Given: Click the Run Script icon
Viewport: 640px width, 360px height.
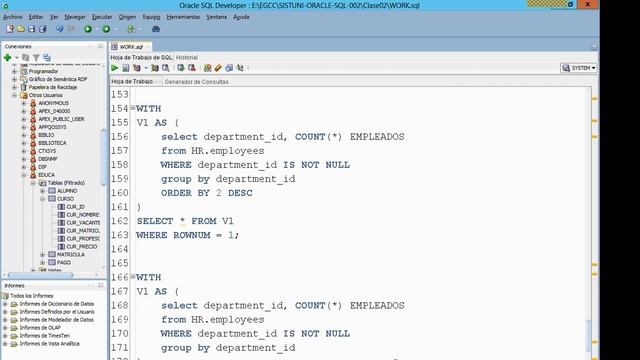Looking at the screenshot, I should click(126, 68).
